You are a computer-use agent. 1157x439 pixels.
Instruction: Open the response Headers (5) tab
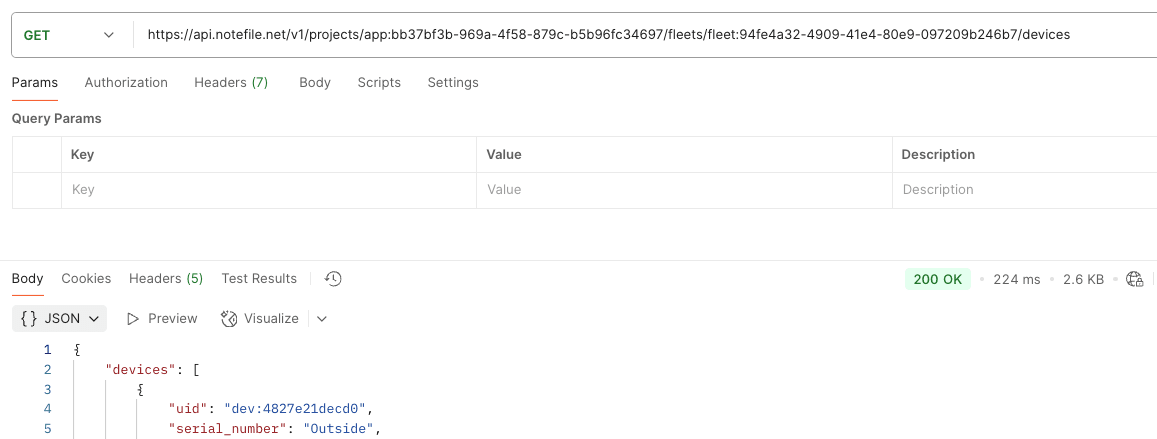166,279
